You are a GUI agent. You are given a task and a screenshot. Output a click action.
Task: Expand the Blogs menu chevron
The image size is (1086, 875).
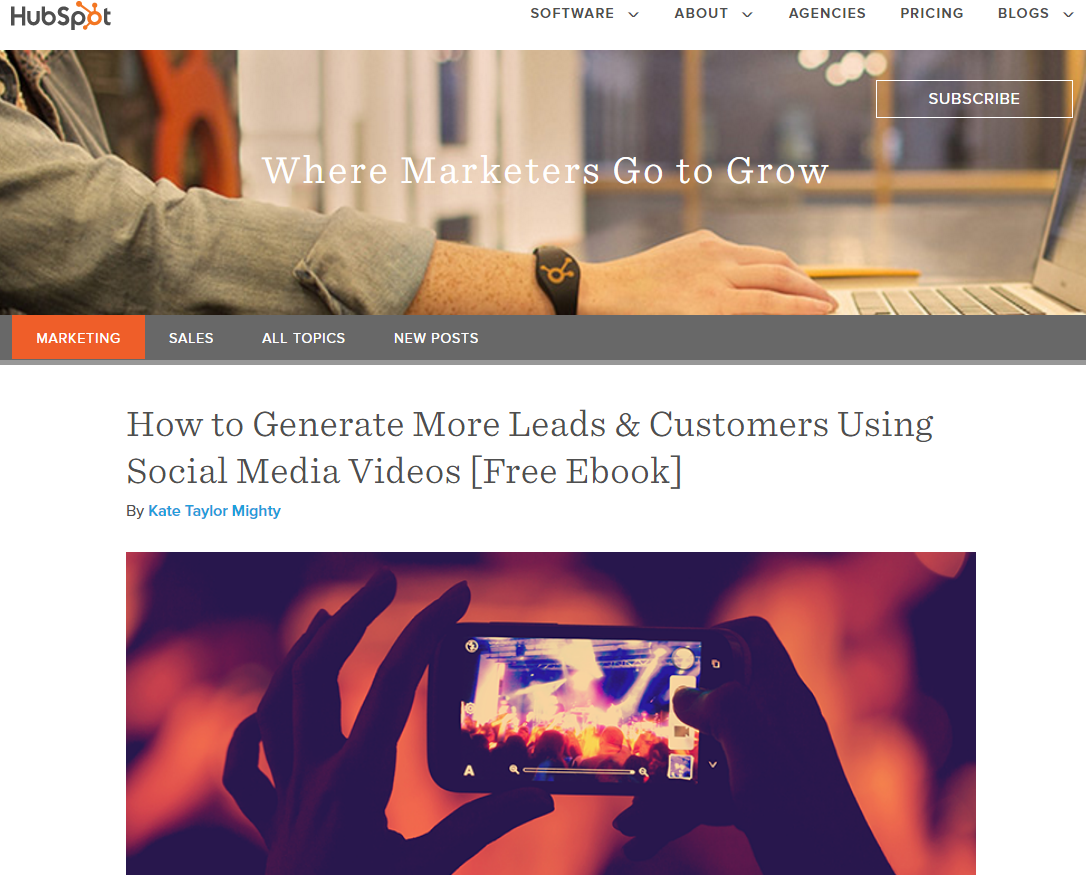tap(1068, 15)
